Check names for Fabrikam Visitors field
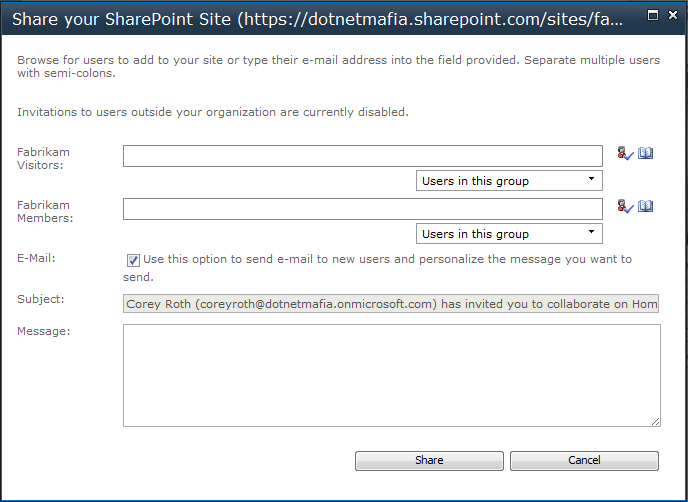The image size is (688, 502). (625, 154)
